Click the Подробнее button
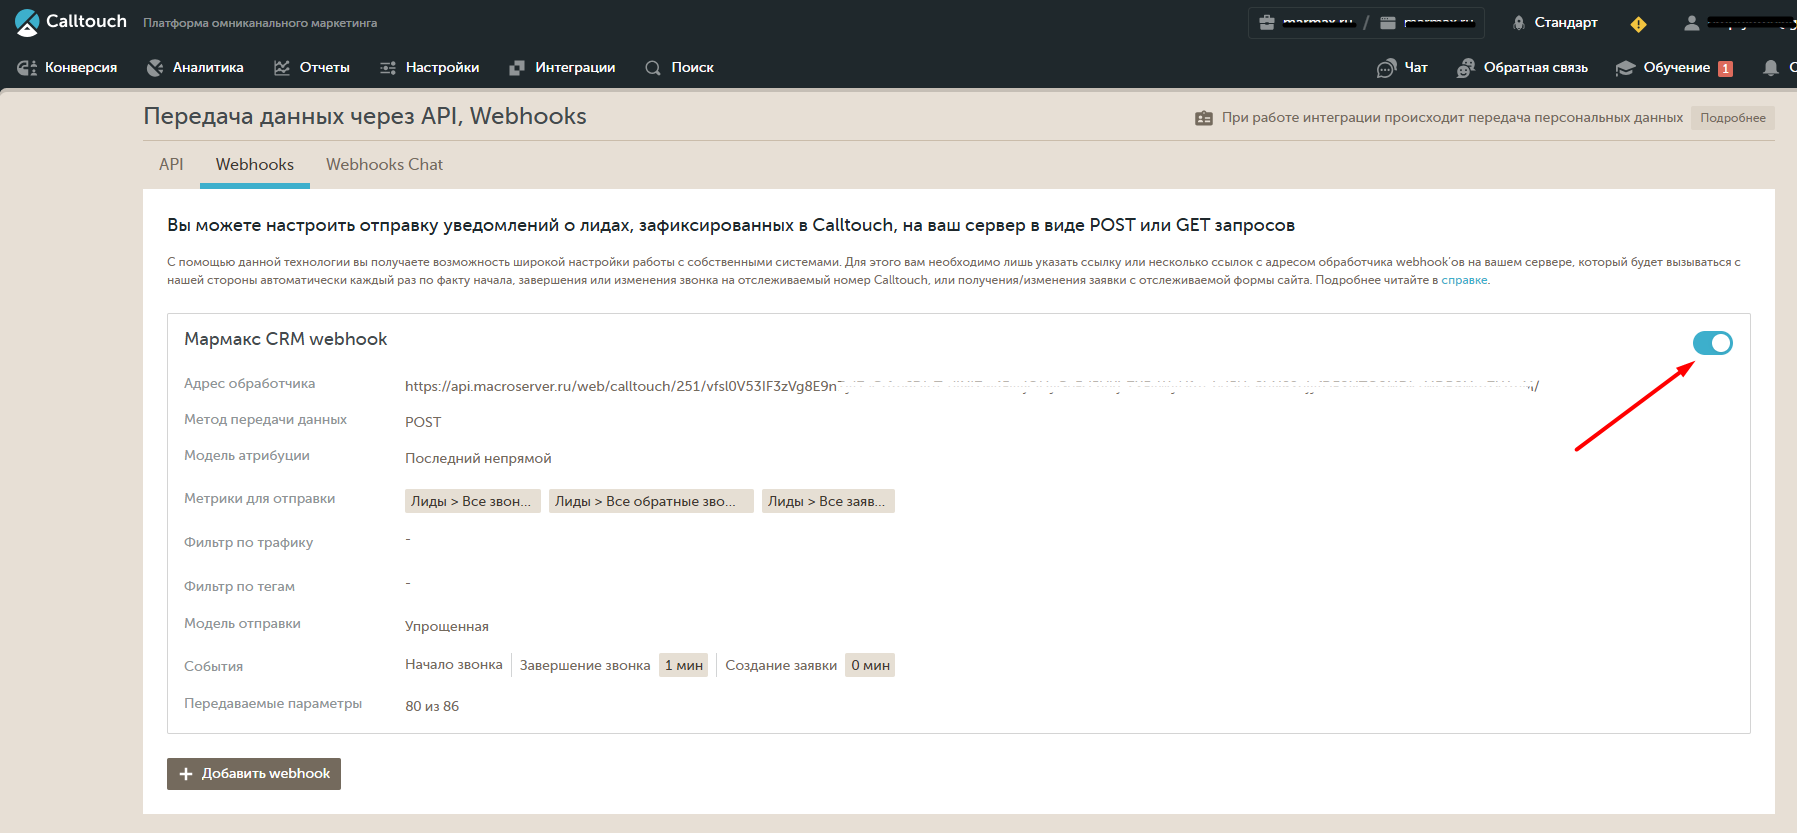This screenshot has height=833, width=1797. coord(1733,118)
